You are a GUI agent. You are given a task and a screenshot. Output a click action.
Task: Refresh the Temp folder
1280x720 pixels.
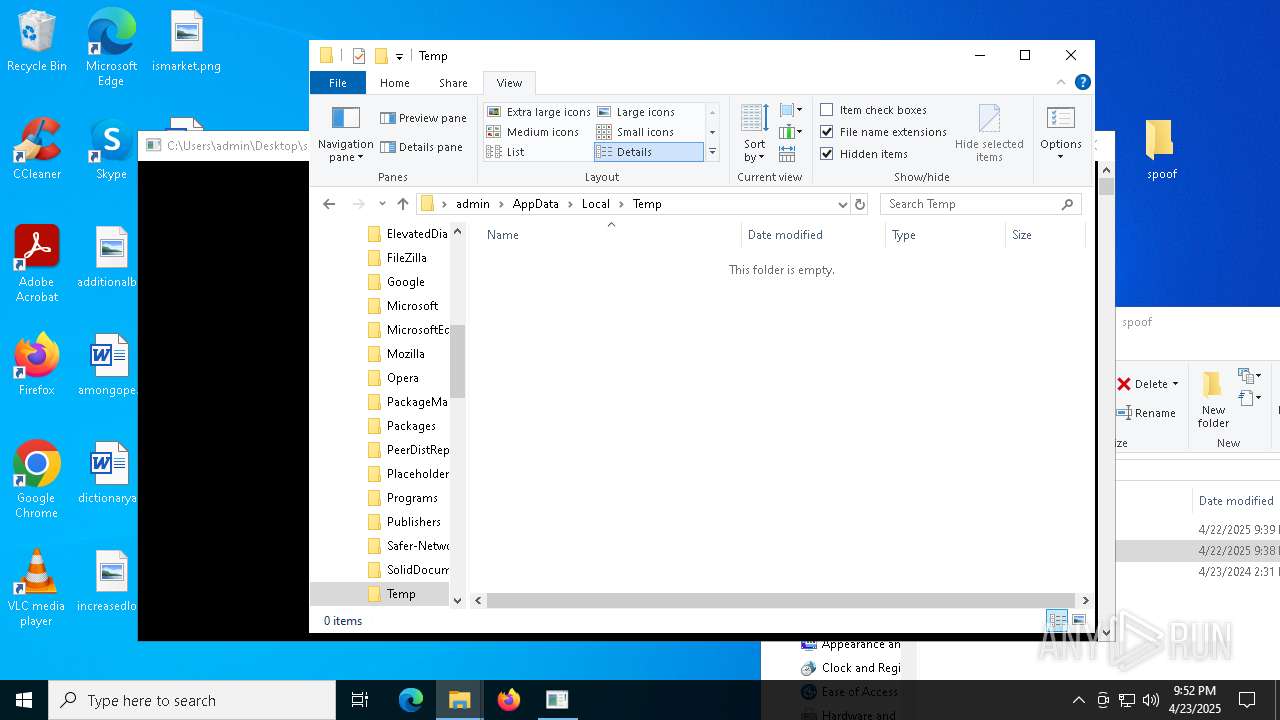coord(859,204)
